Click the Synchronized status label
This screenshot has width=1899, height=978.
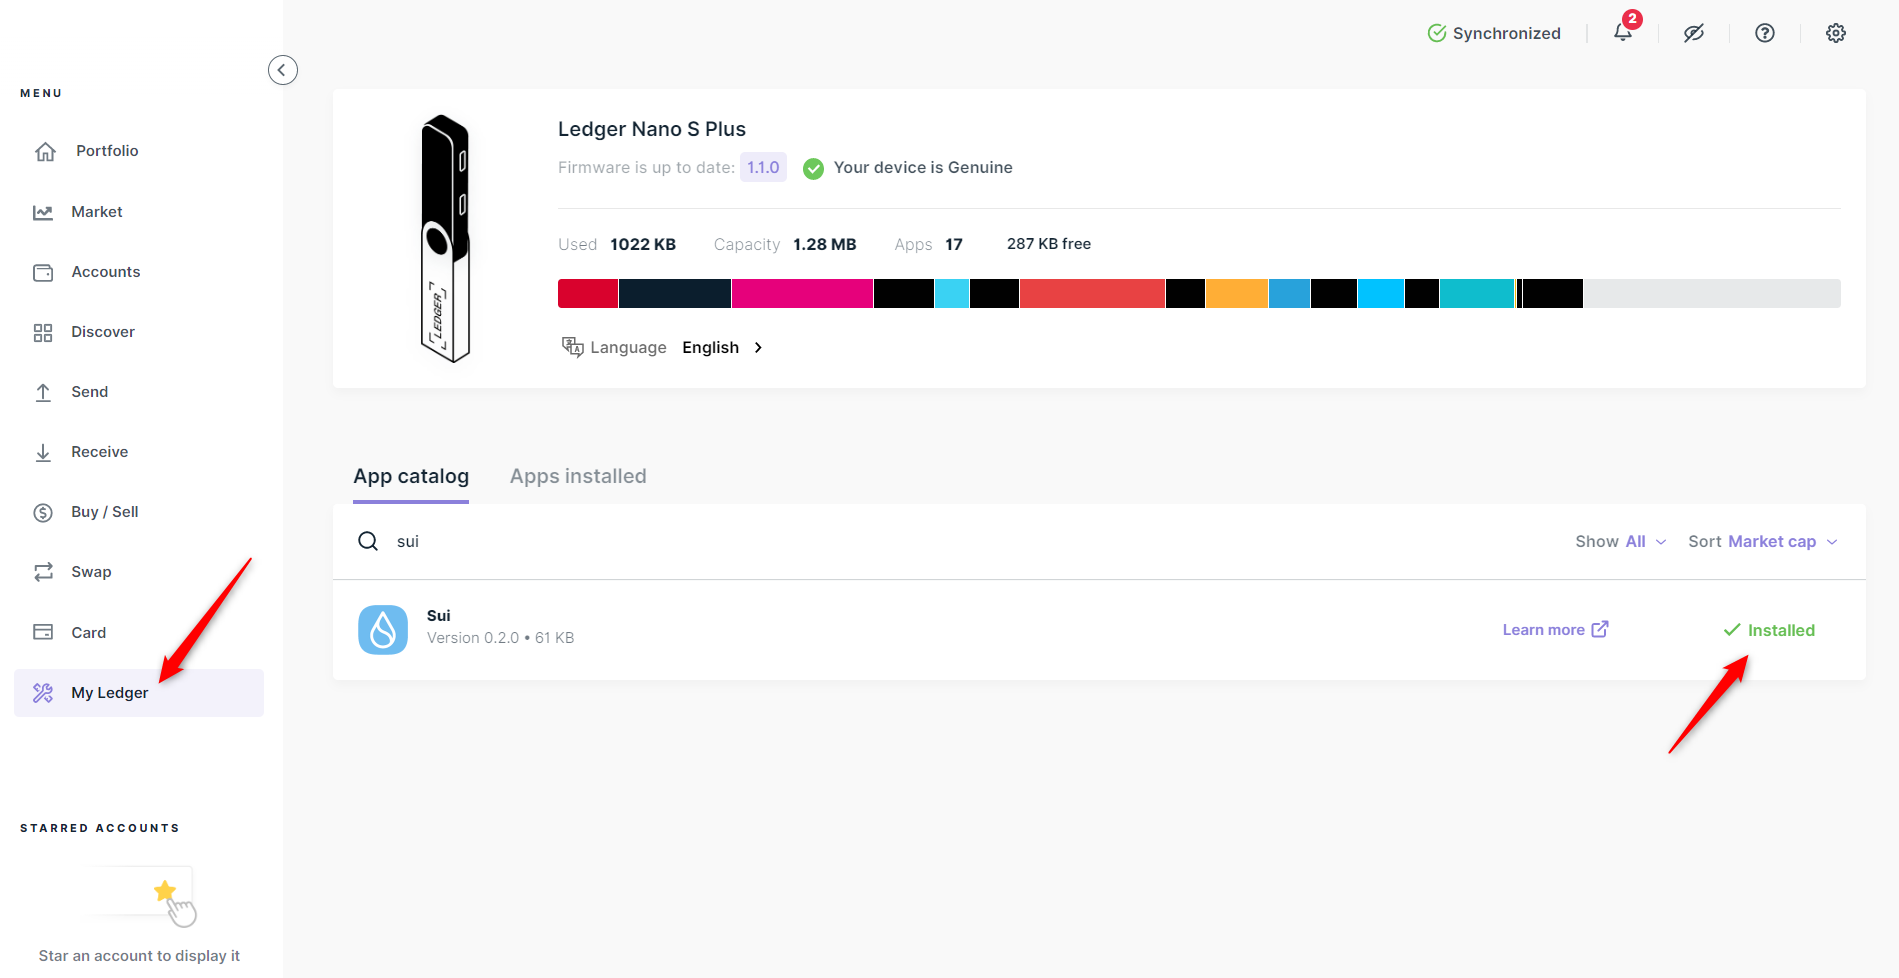click(x=1506, y=33)
